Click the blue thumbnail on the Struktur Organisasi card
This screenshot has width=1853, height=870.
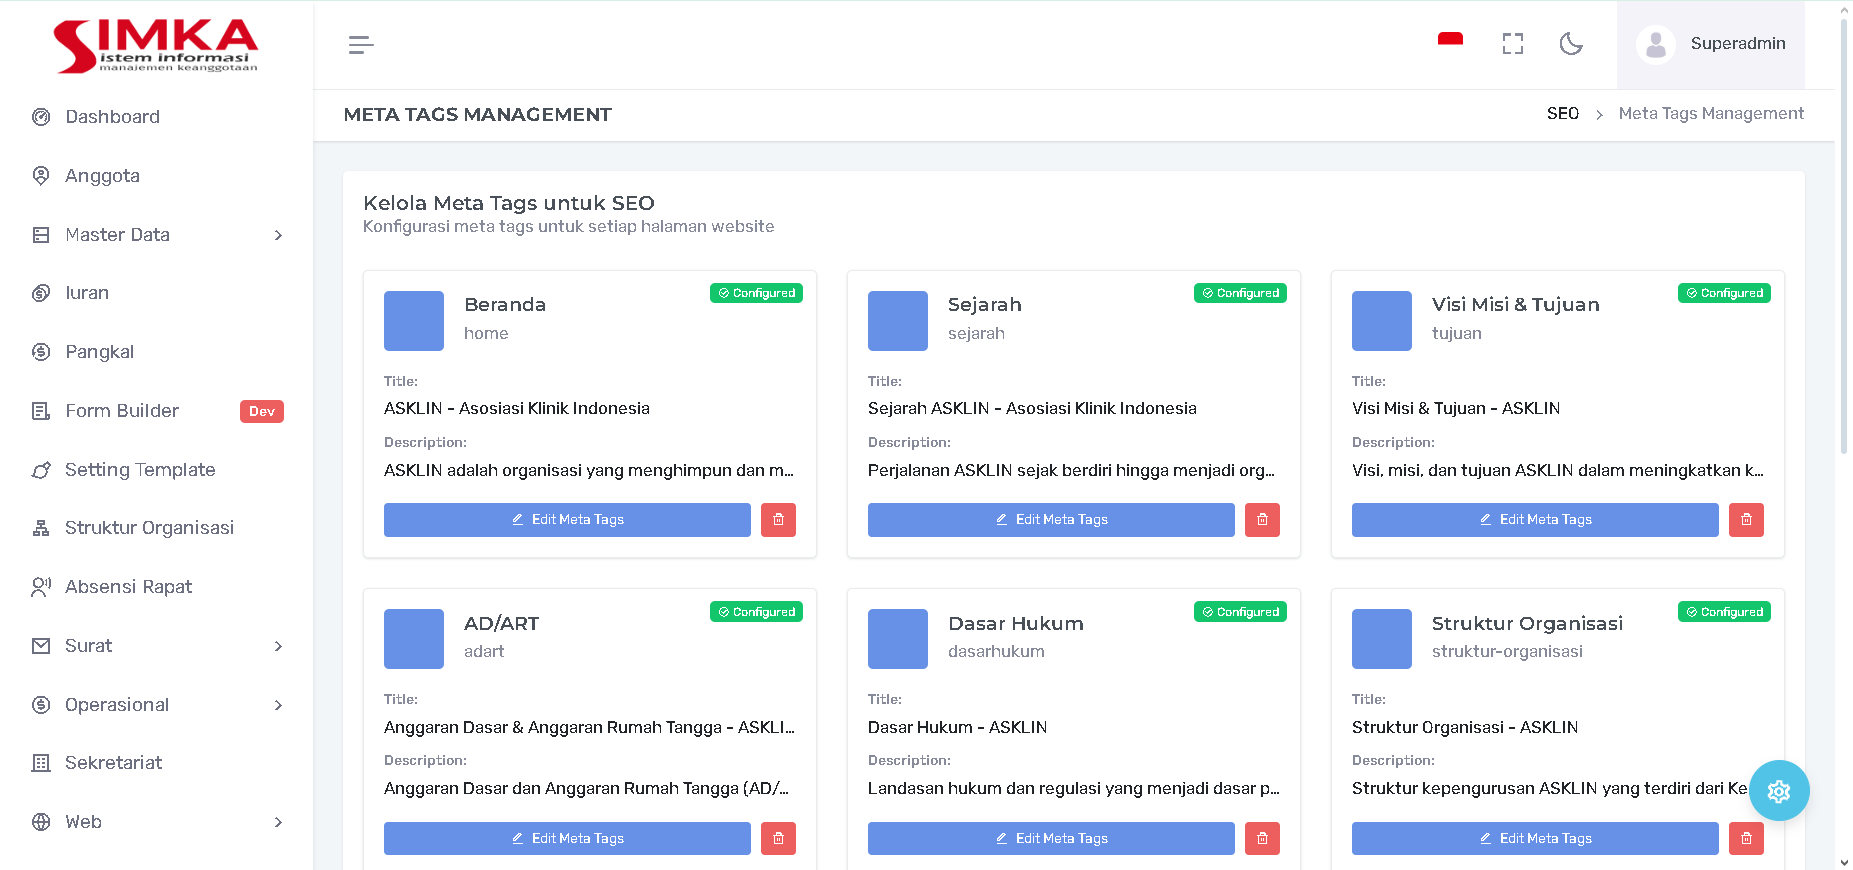(x=1381, y=639)
